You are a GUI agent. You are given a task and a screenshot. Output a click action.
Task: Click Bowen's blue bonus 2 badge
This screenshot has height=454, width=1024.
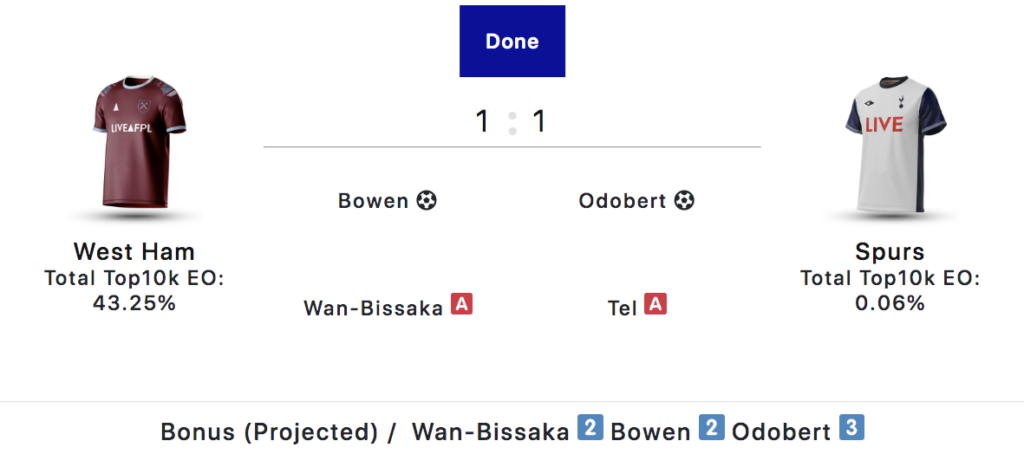click(x=710, y=429)
